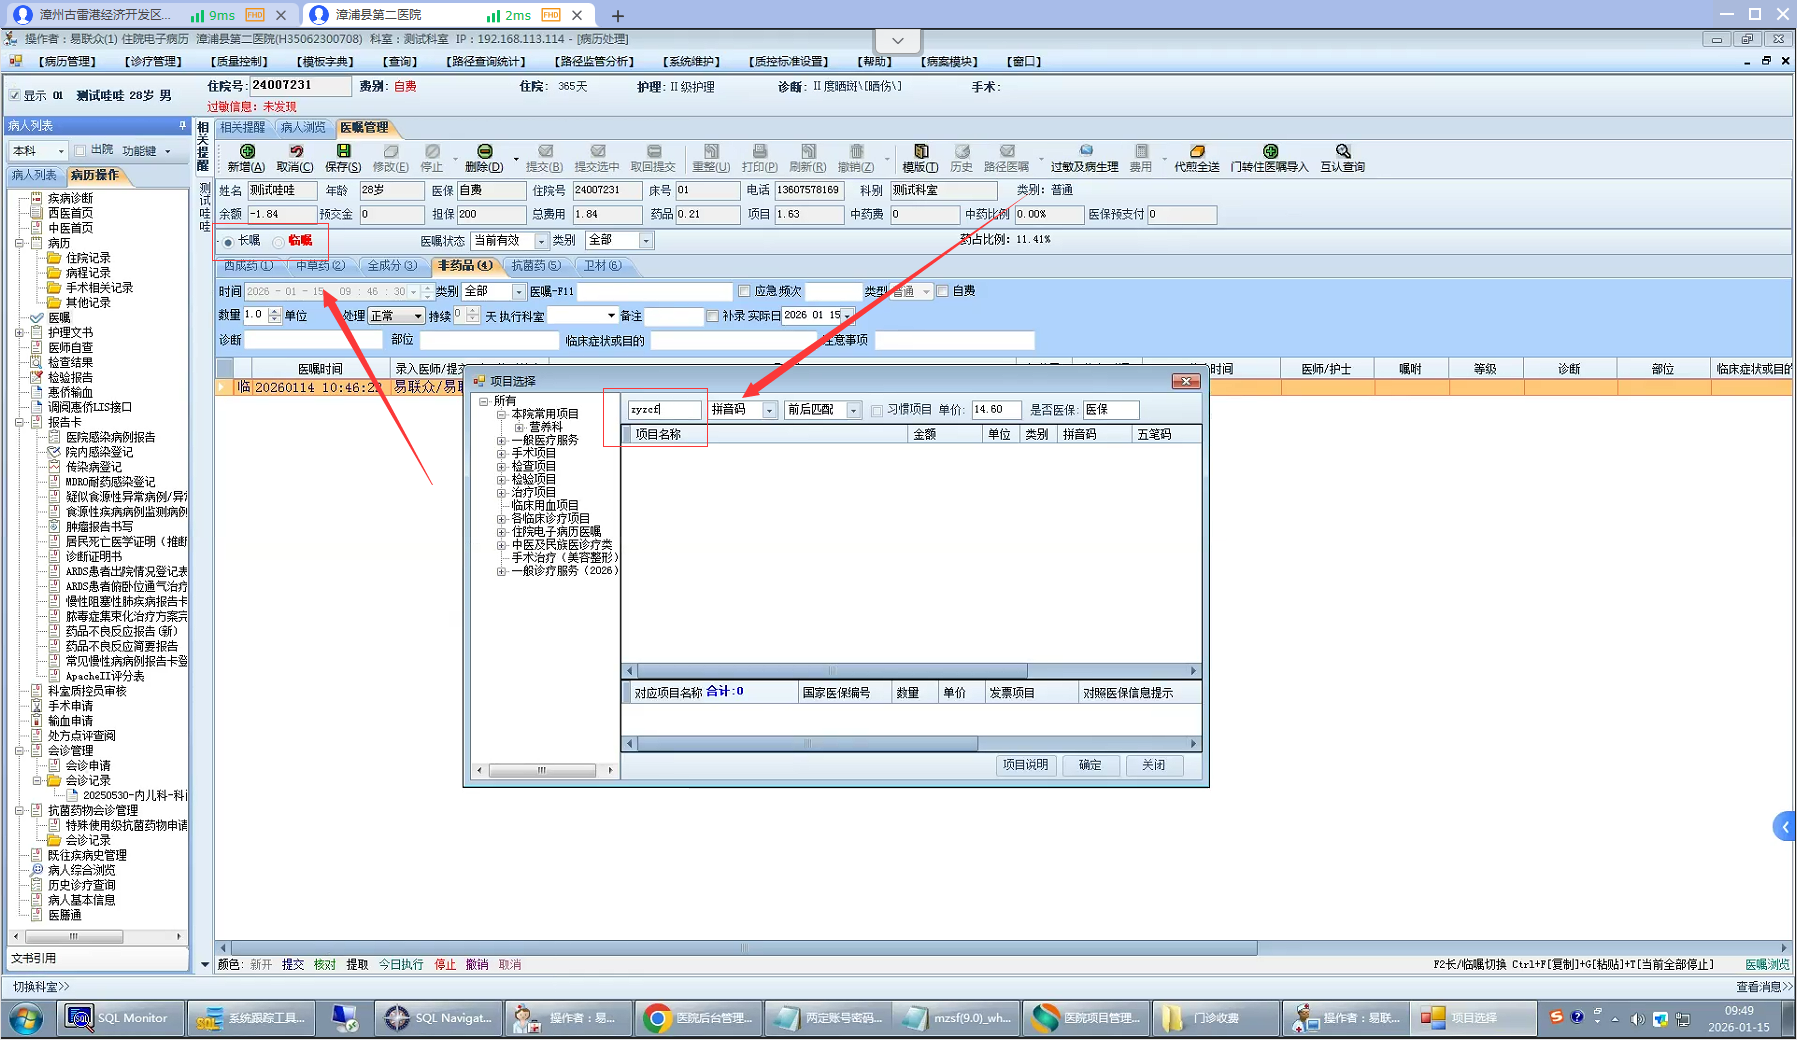1797x1040 pixels.
Task: Expand the 手术项目 tree node
Action: coord(501,453)
